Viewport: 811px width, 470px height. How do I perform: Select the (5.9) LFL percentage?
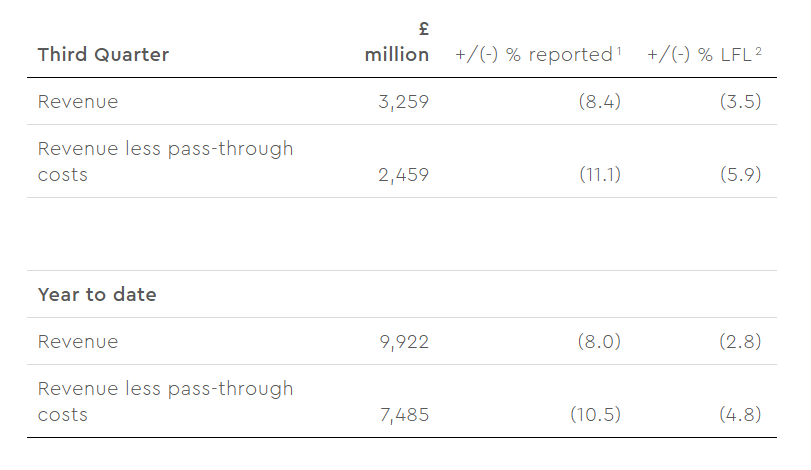point(740,175)
